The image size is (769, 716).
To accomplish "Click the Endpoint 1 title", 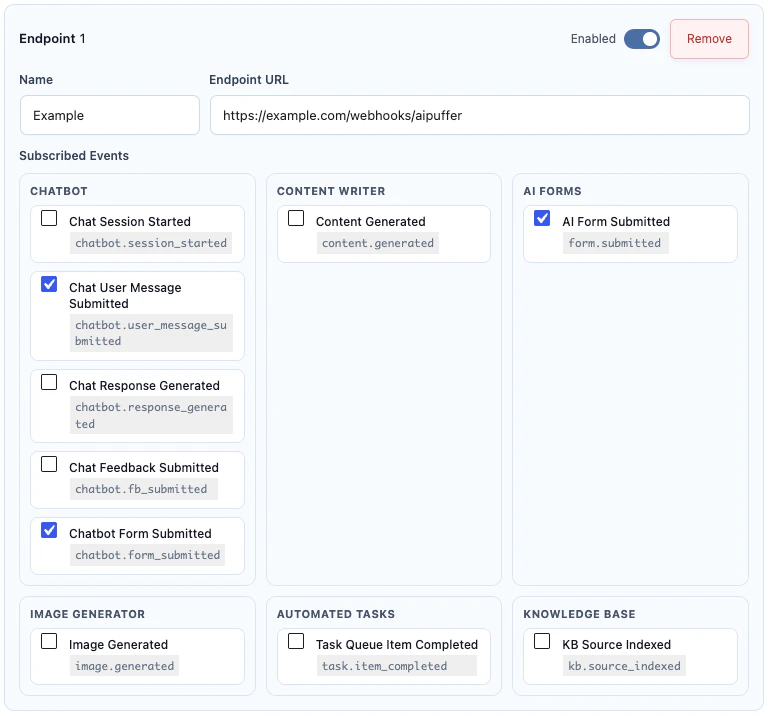I will pos(52,39).
